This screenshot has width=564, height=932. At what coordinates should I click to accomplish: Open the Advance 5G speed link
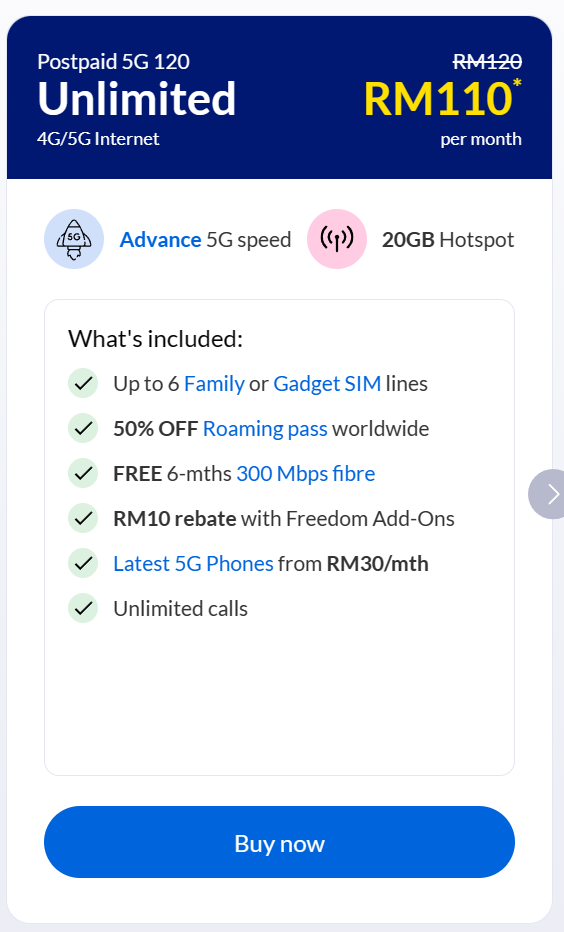click(x=160, y=240)
